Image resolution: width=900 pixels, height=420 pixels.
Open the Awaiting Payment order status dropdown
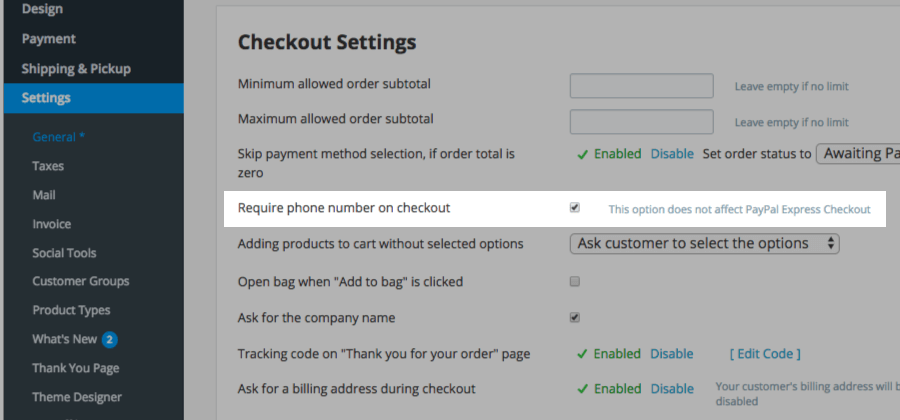point(858,153)
